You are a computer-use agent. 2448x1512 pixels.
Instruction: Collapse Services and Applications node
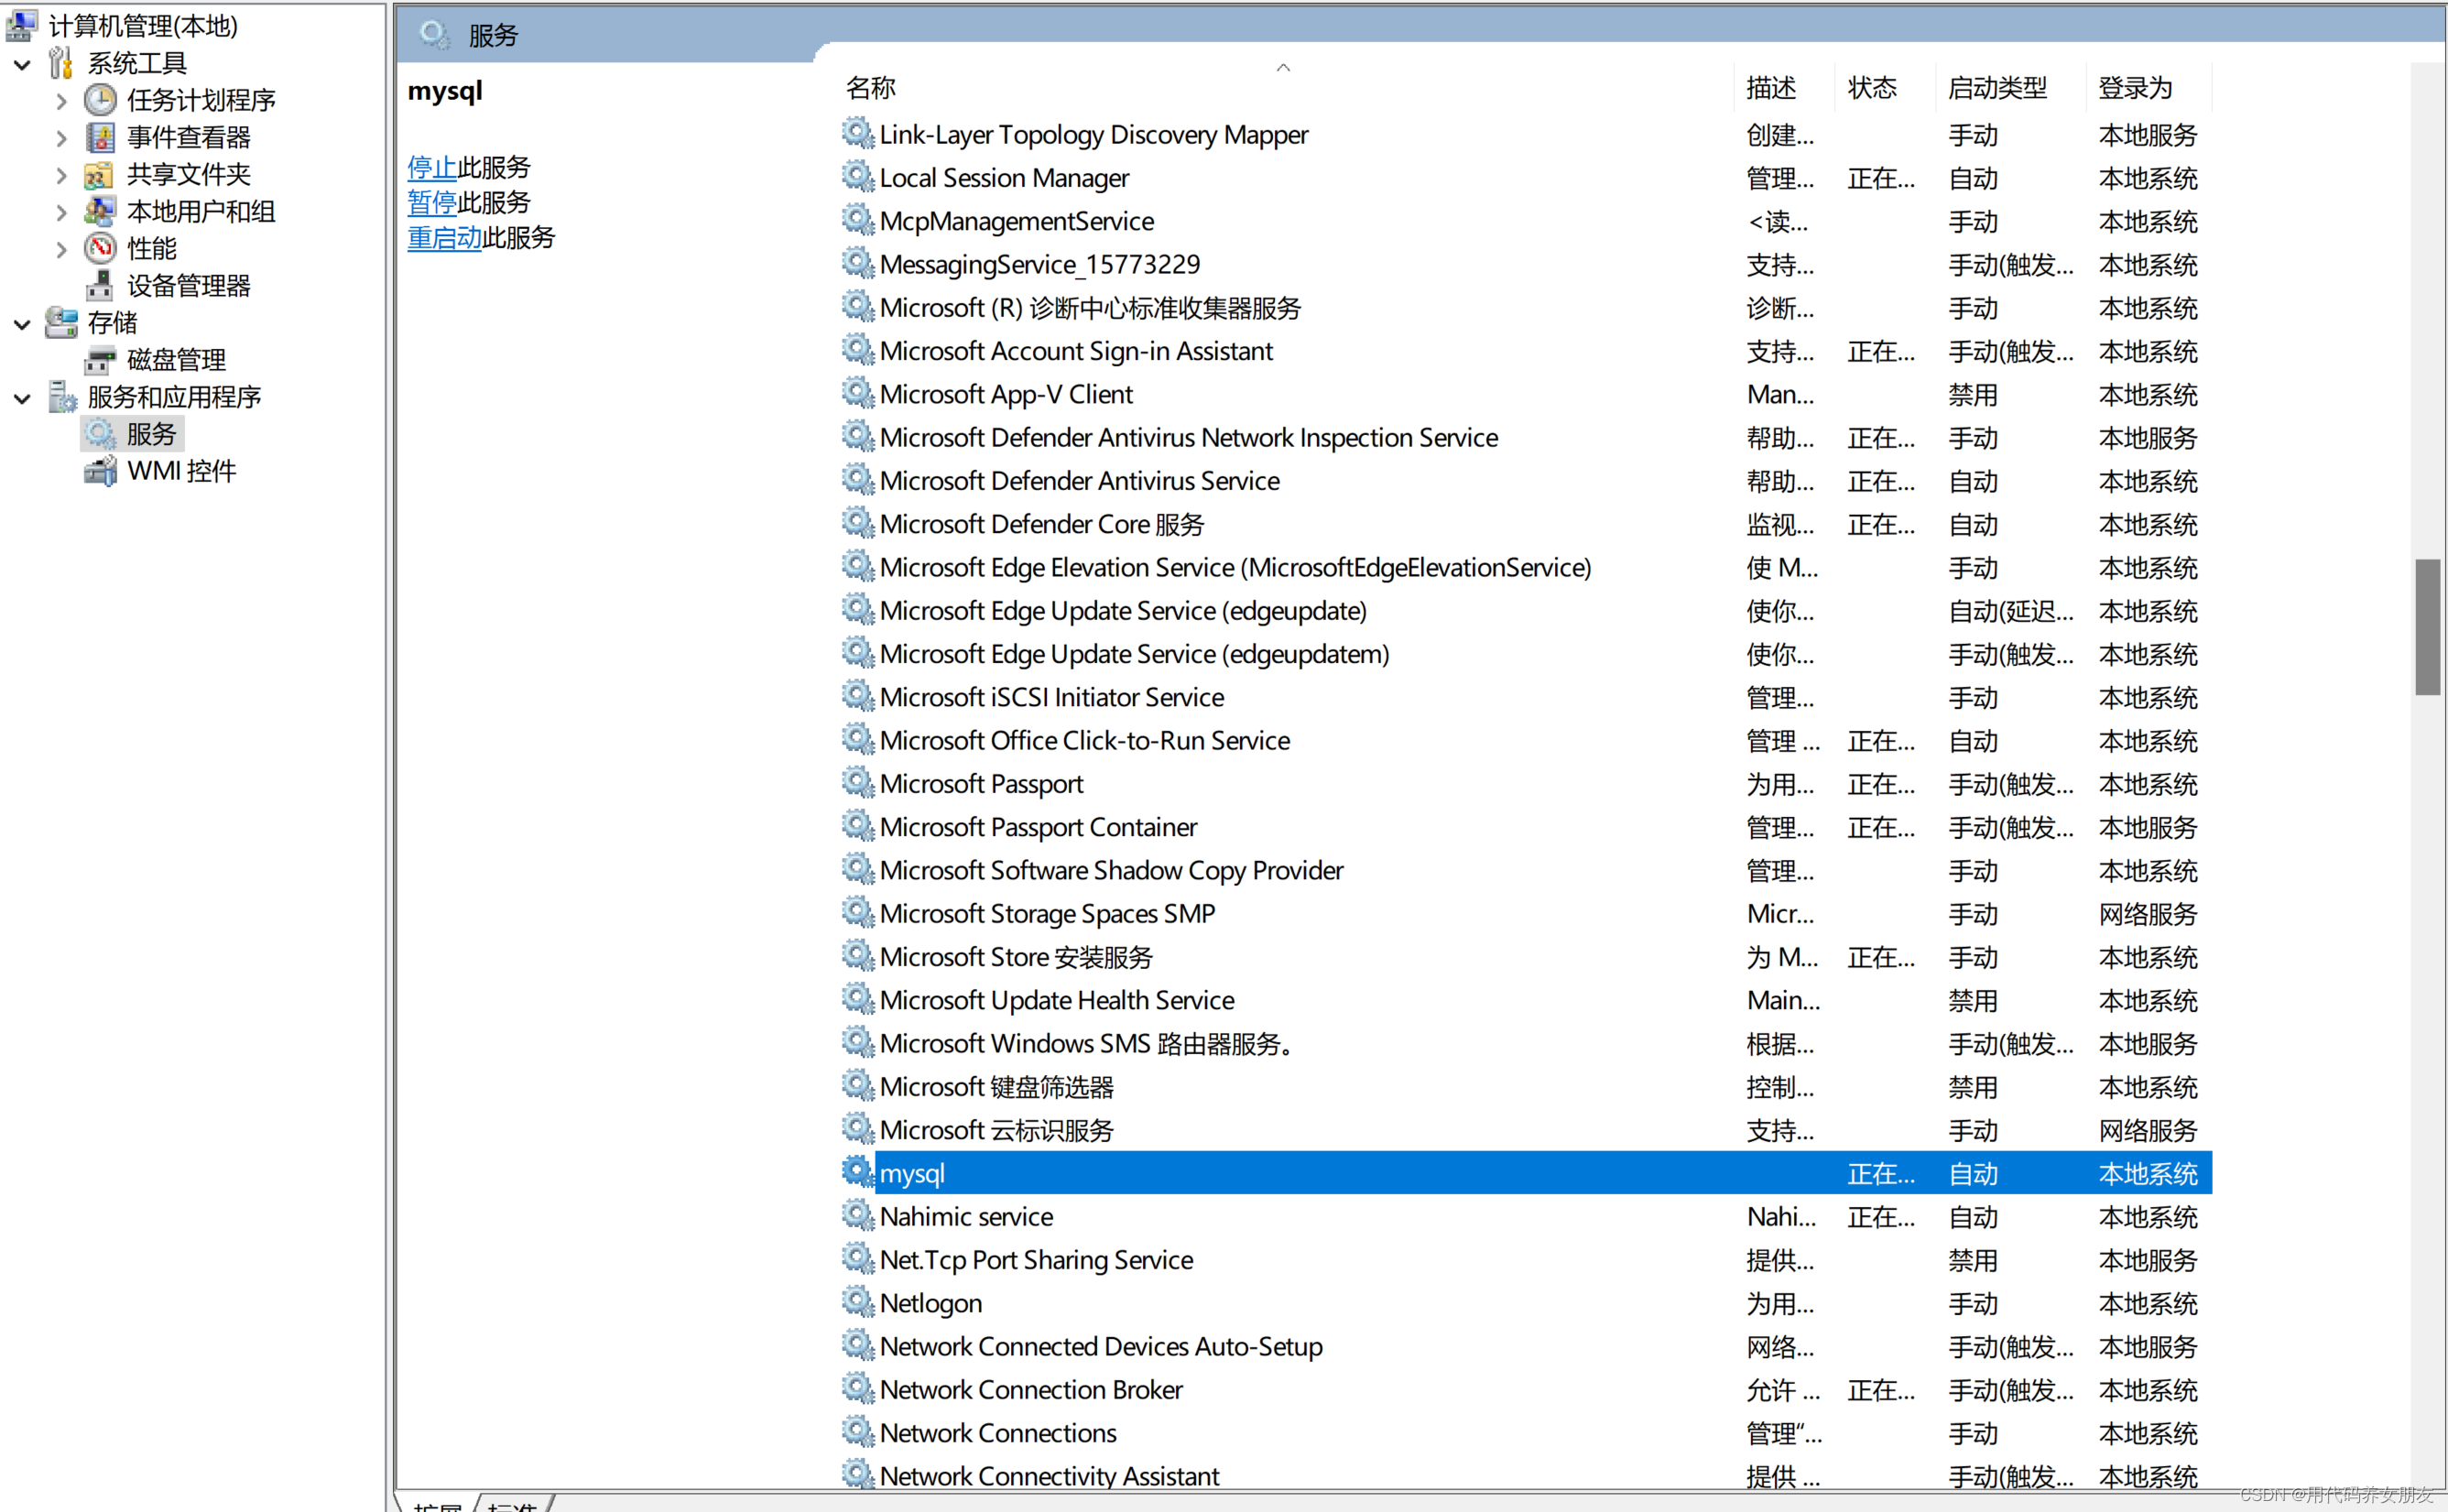[x=22, y=398]
